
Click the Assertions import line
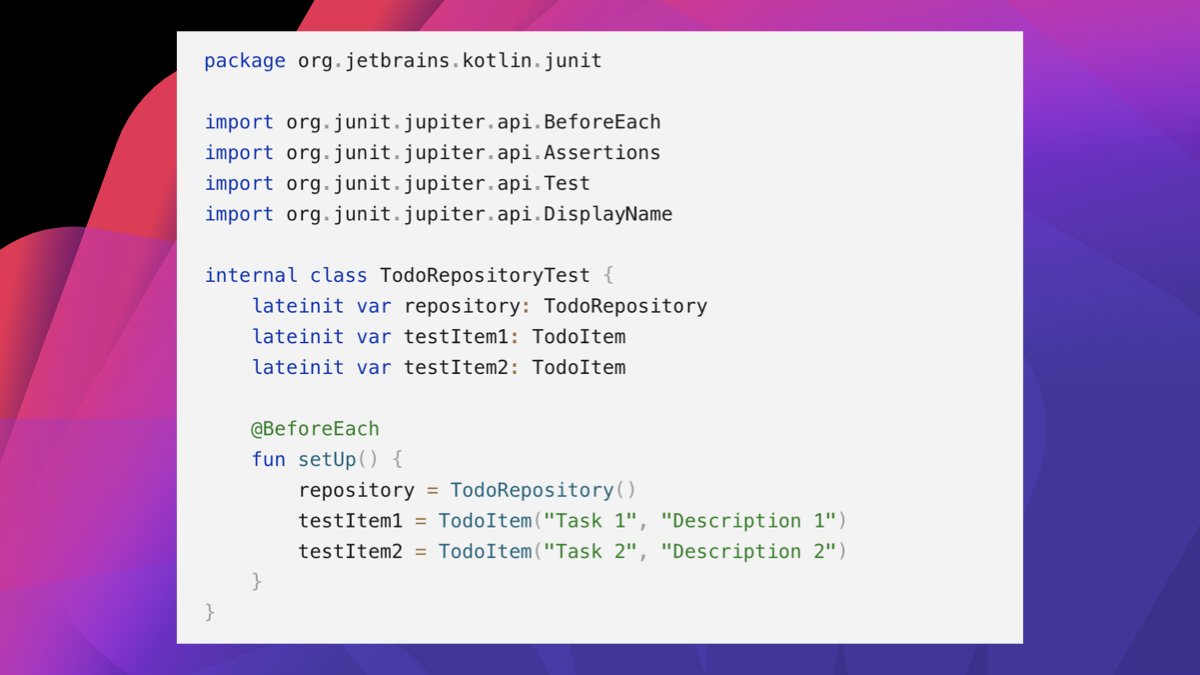point(430,152)
